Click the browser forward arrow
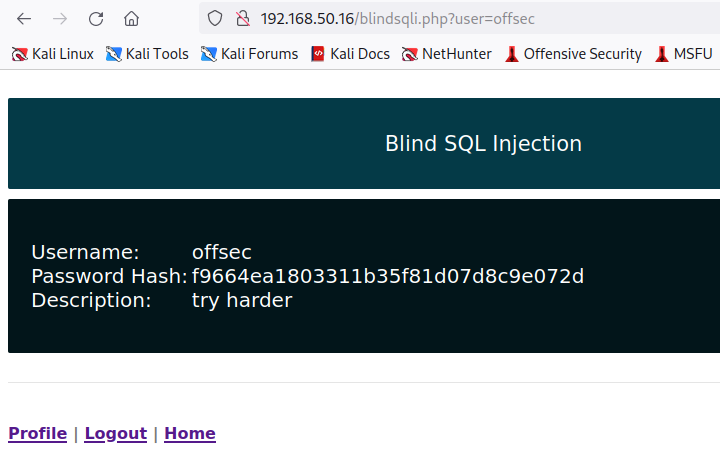 coord(60,18)
